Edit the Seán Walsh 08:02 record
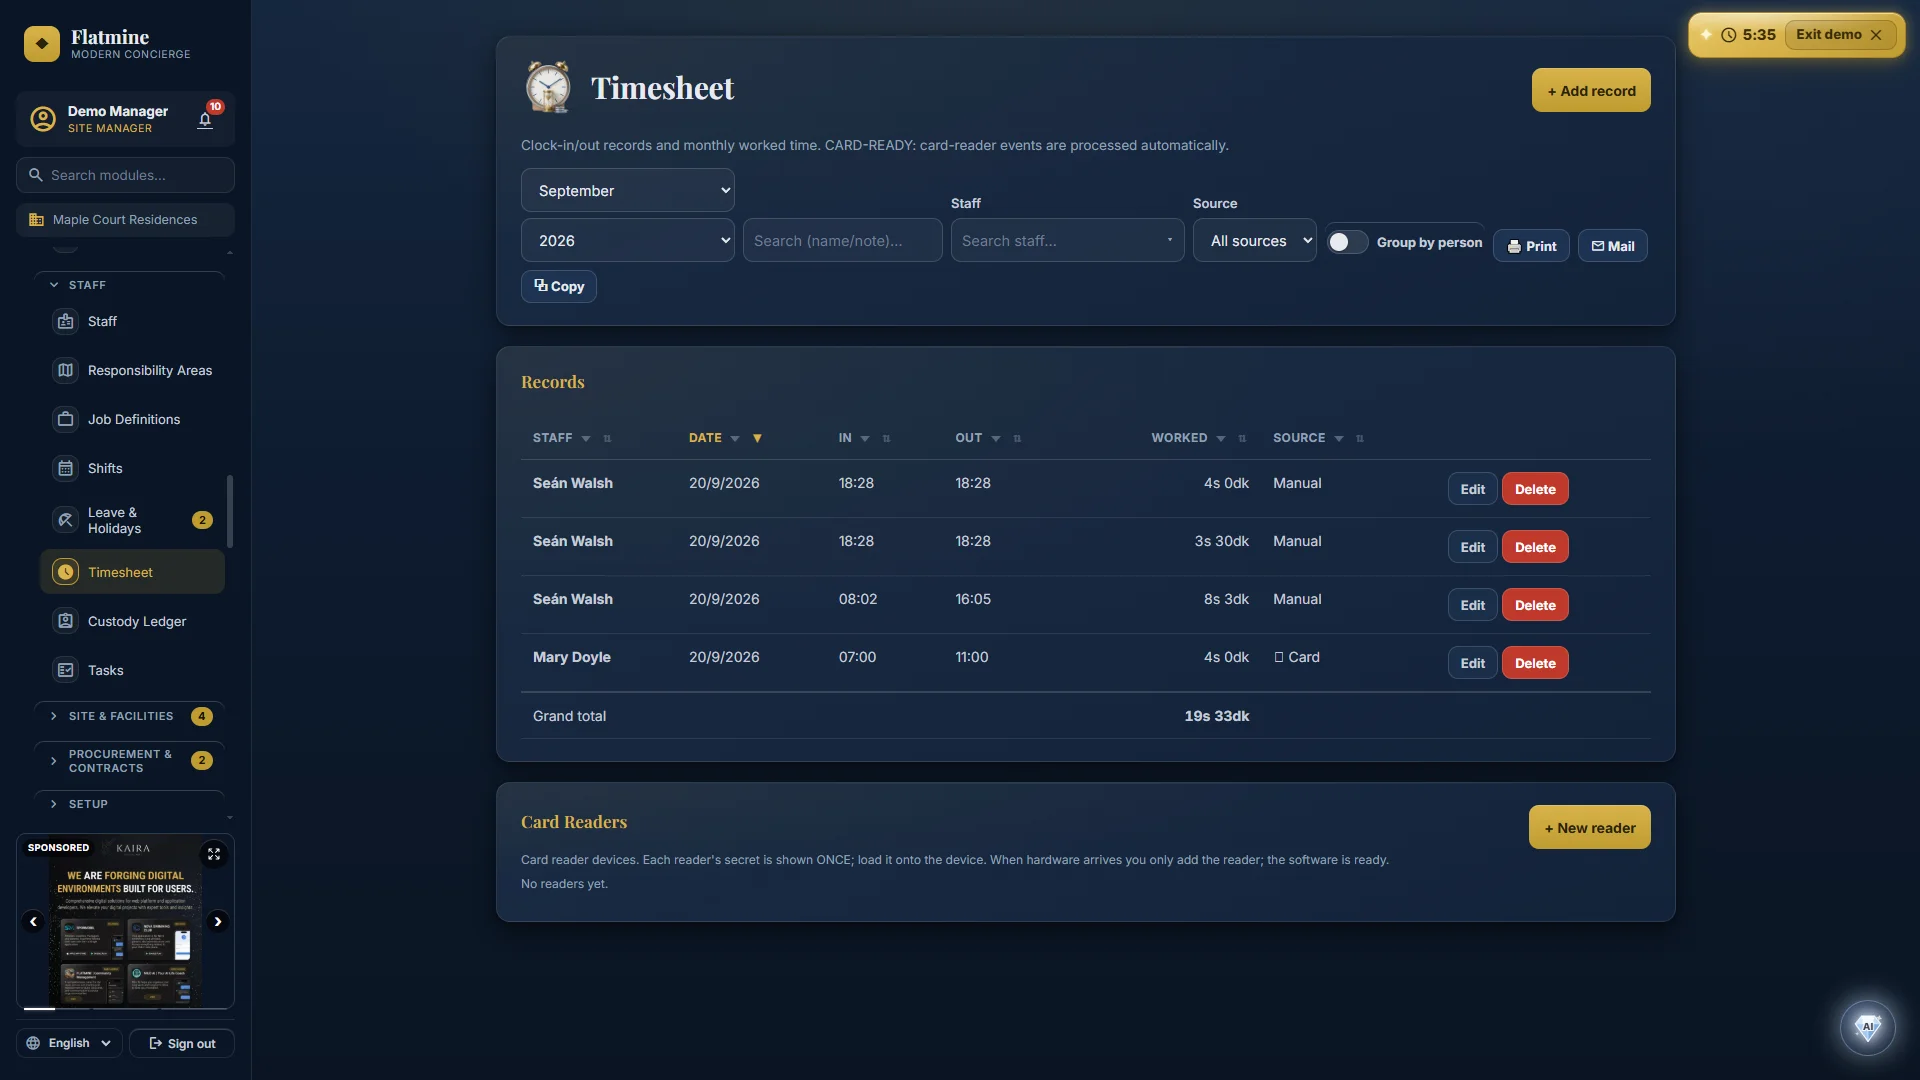The height and width of the screenshot is (1080, 1920). click(1472, 605)
